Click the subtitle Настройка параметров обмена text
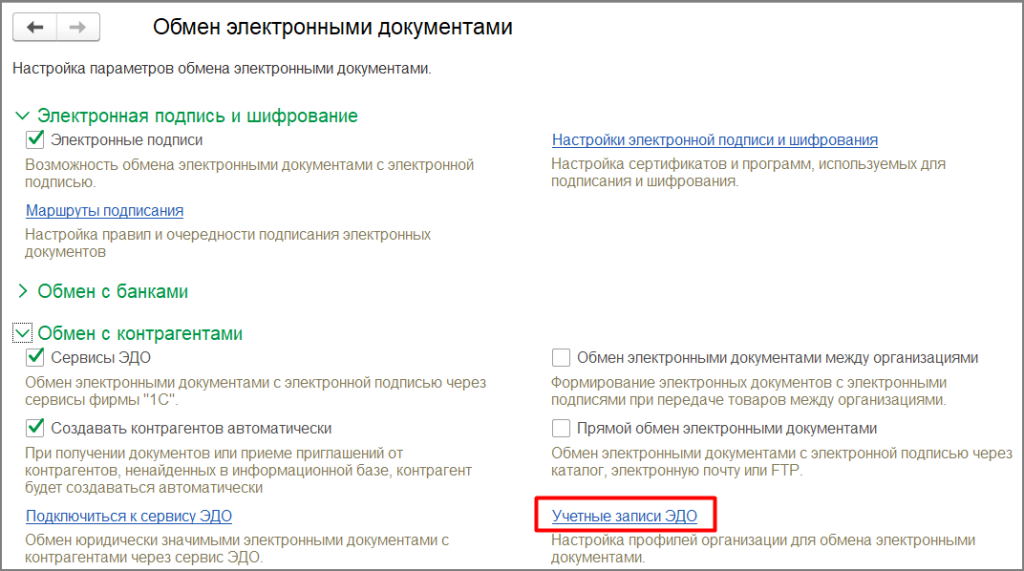 pos(221,69)
